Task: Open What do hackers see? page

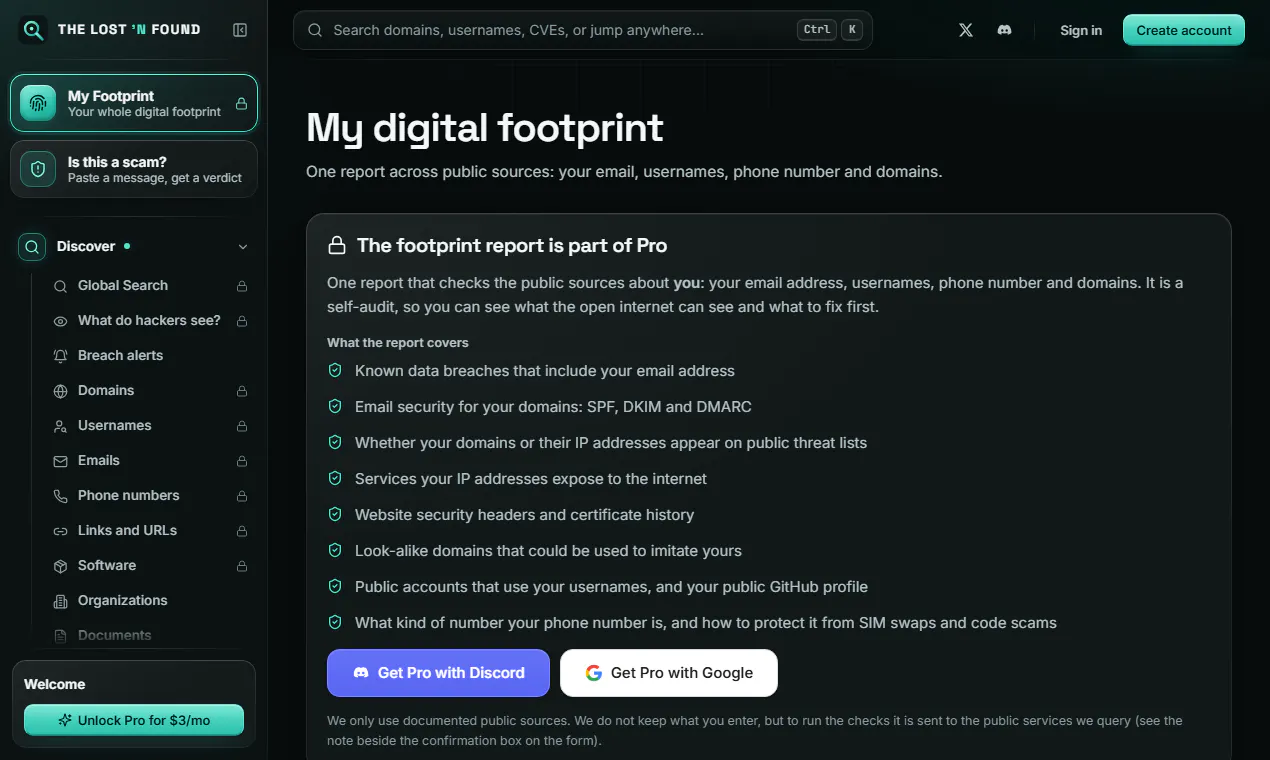Action: (150, 321)
